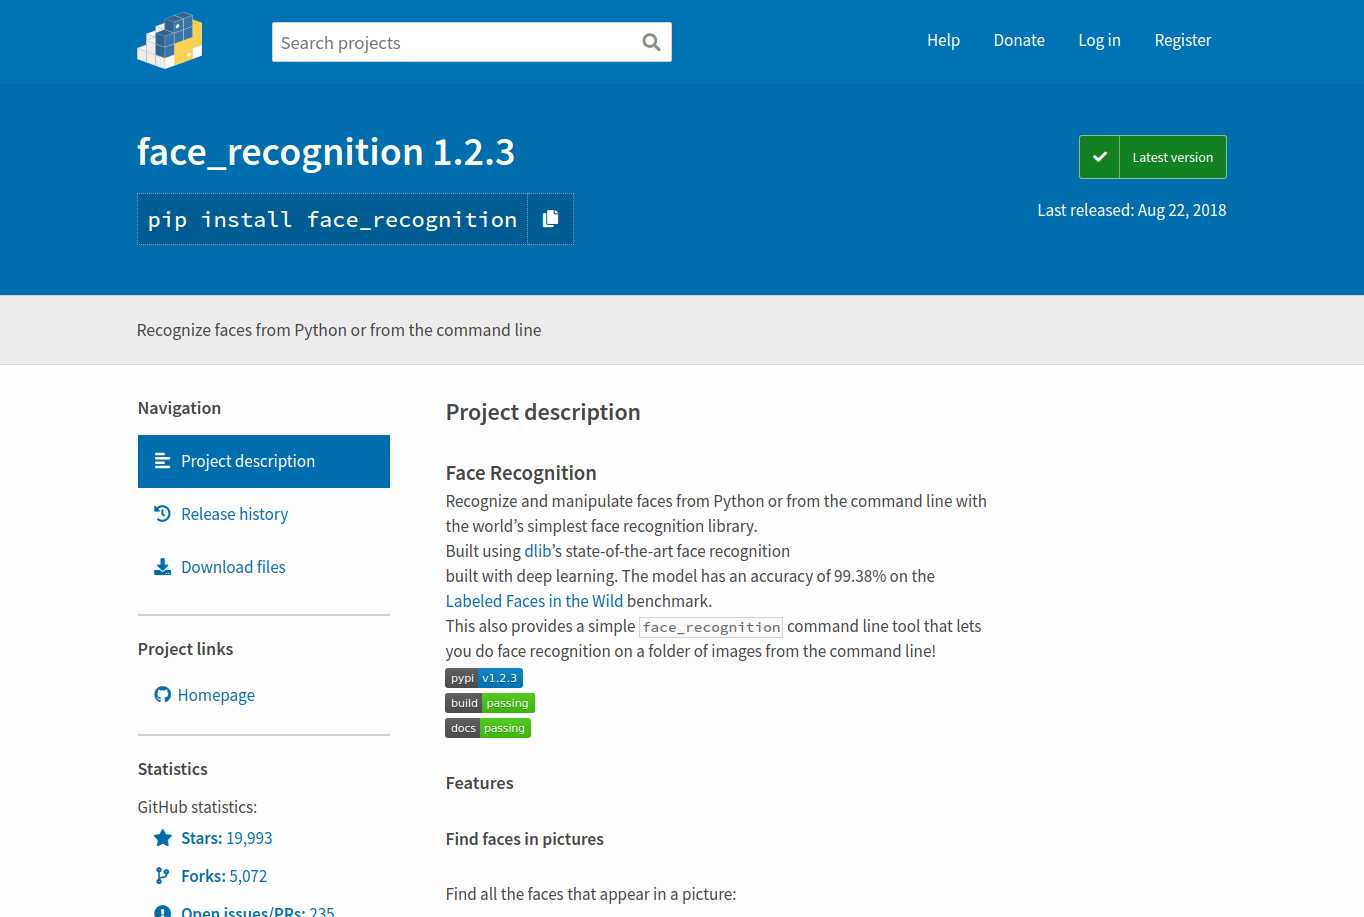Click the GitHub statistics: label
The image size is (1364, 917).
point(197,807)
